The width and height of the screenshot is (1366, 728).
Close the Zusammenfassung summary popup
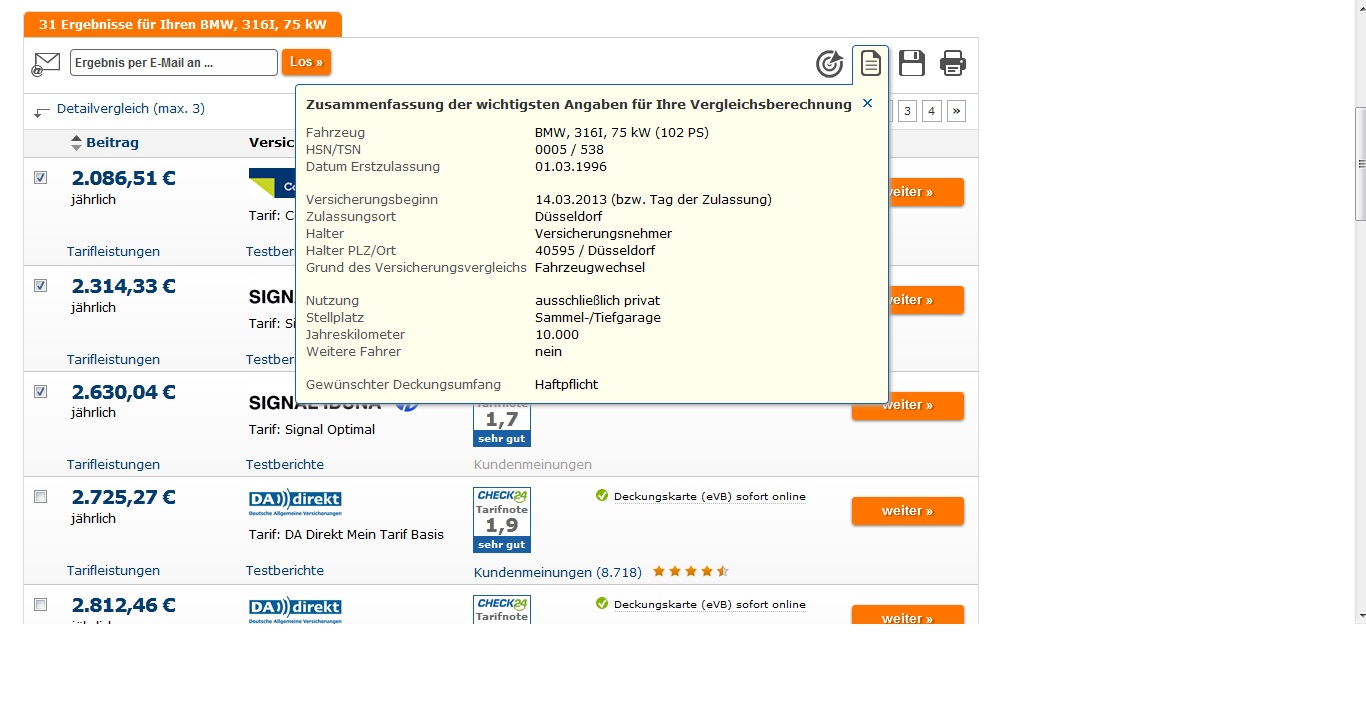tap(867, 103)
